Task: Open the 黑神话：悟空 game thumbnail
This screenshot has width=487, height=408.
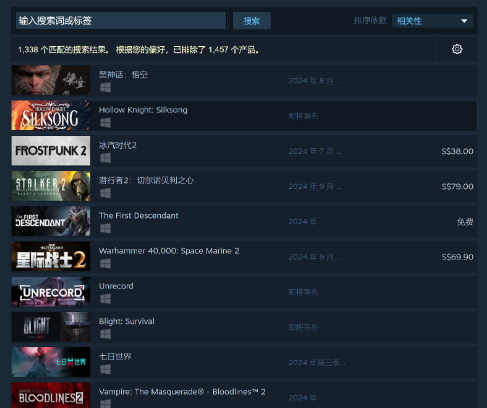Action: (51, 80)
